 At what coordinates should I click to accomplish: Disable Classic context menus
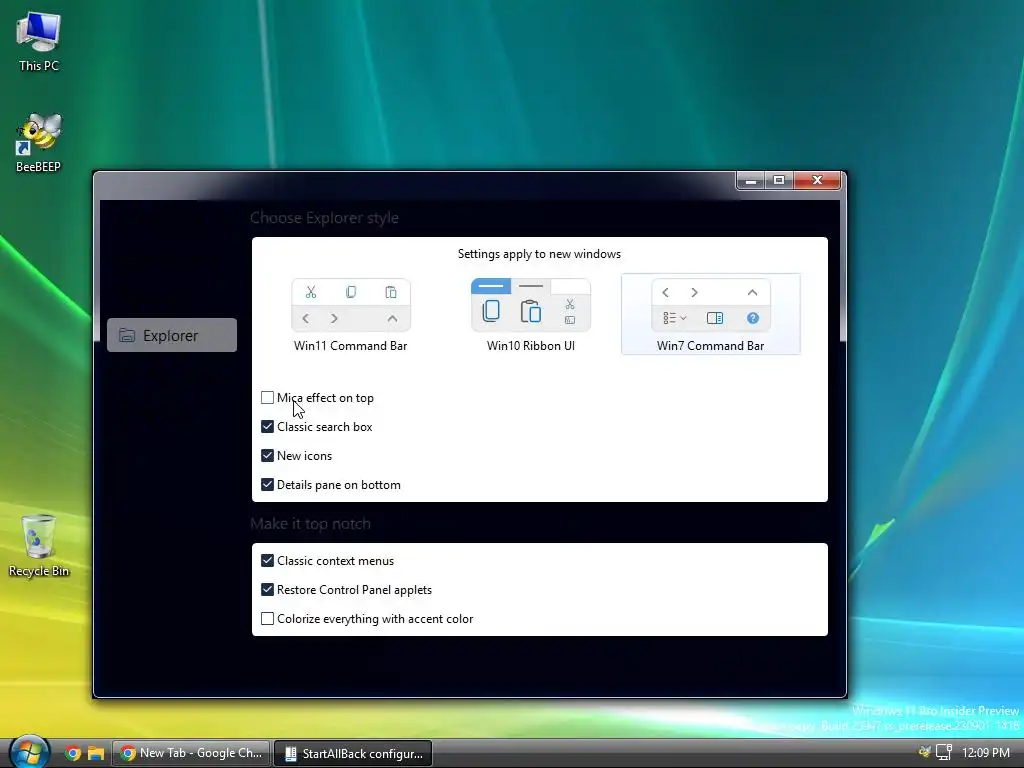(x=267, y=560)
